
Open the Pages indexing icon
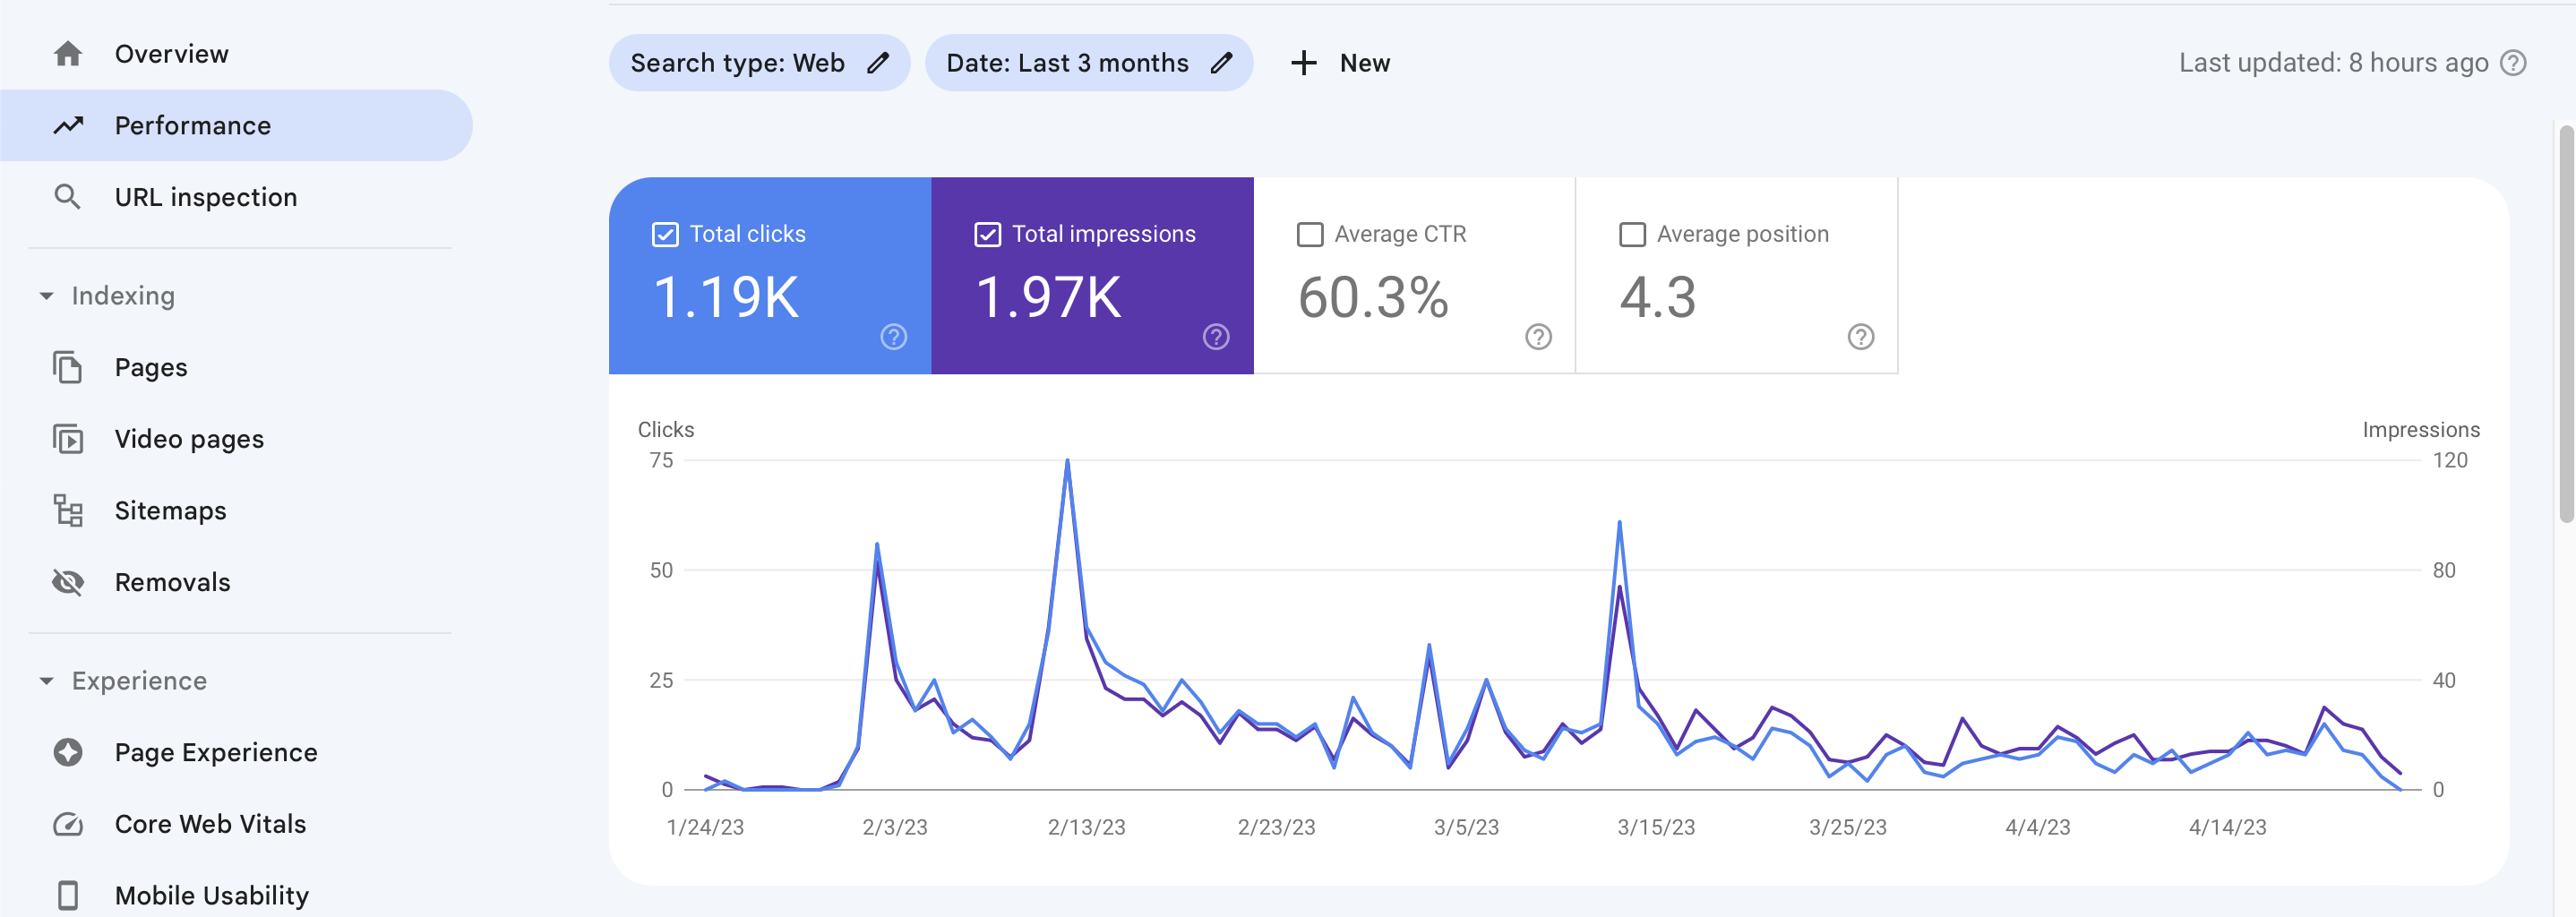(69, 367)
